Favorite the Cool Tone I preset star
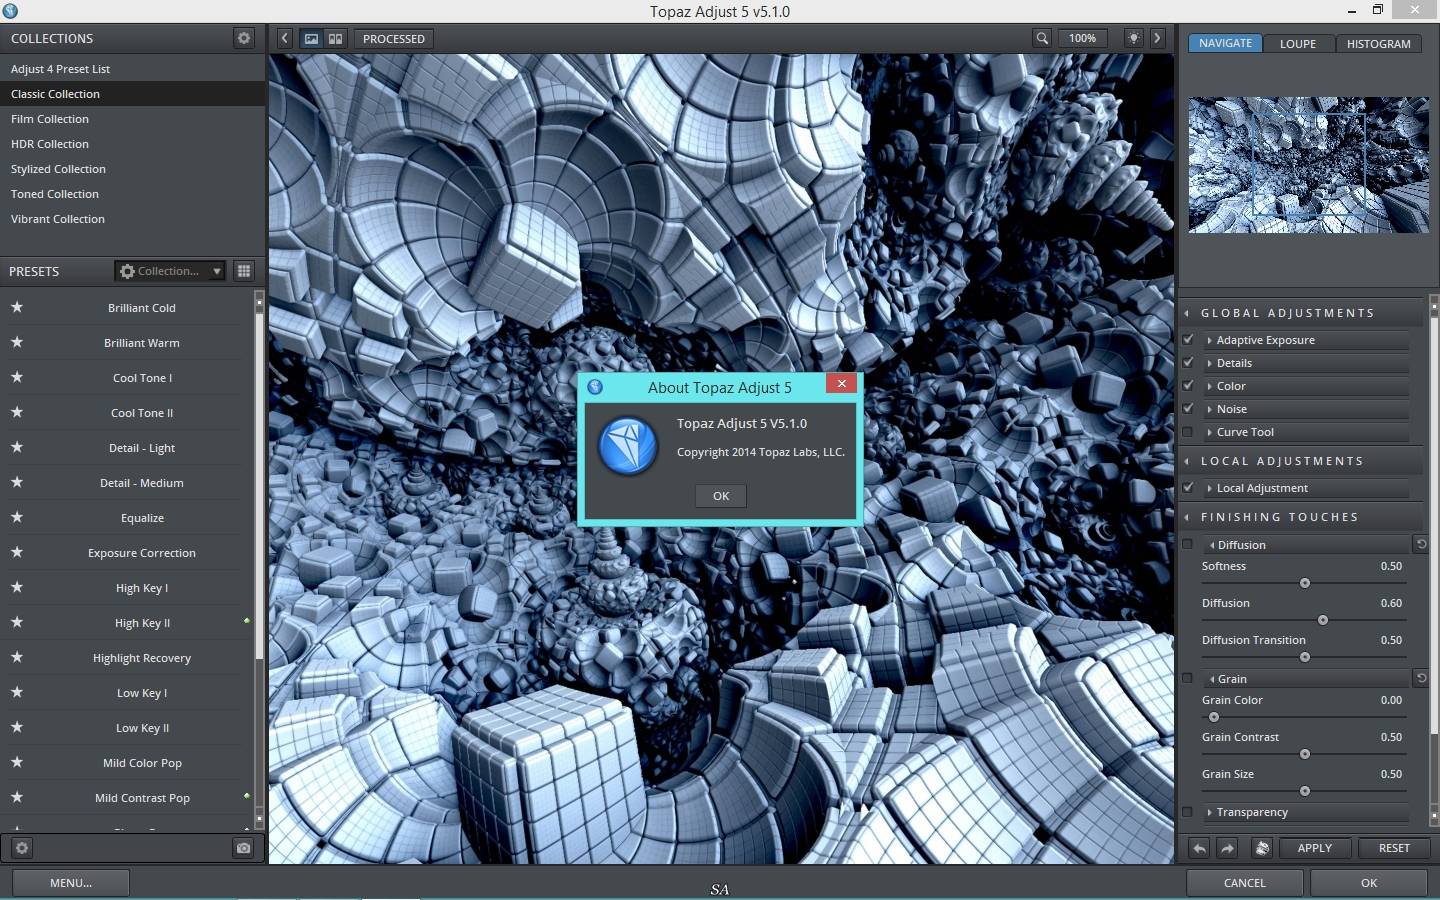 tap(17, 377)
